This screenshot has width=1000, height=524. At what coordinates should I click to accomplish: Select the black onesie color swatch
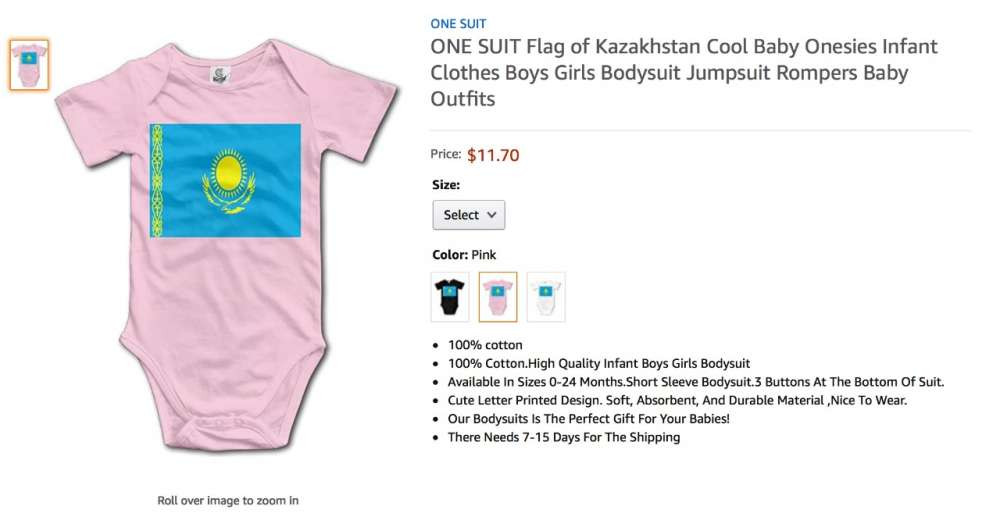(x=450, y=297)
